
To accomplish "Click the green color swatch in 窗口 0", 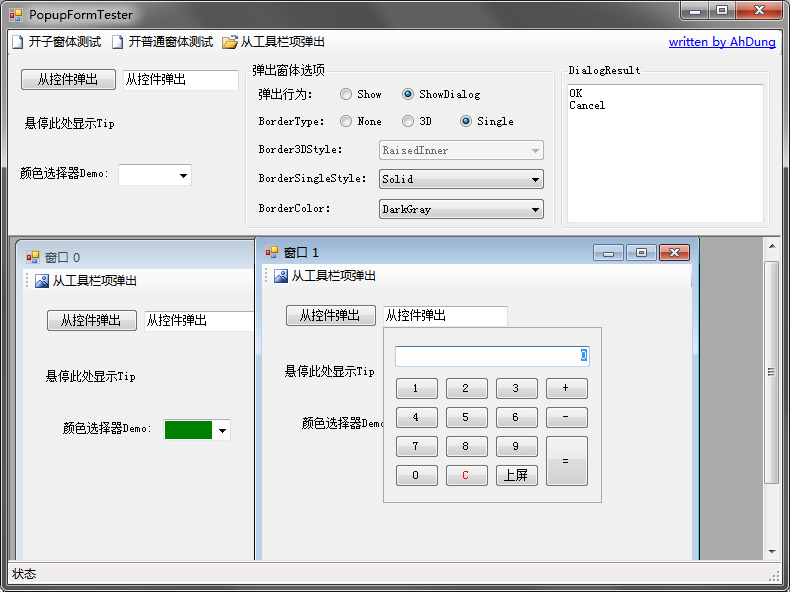I will (x=188, y=430).
